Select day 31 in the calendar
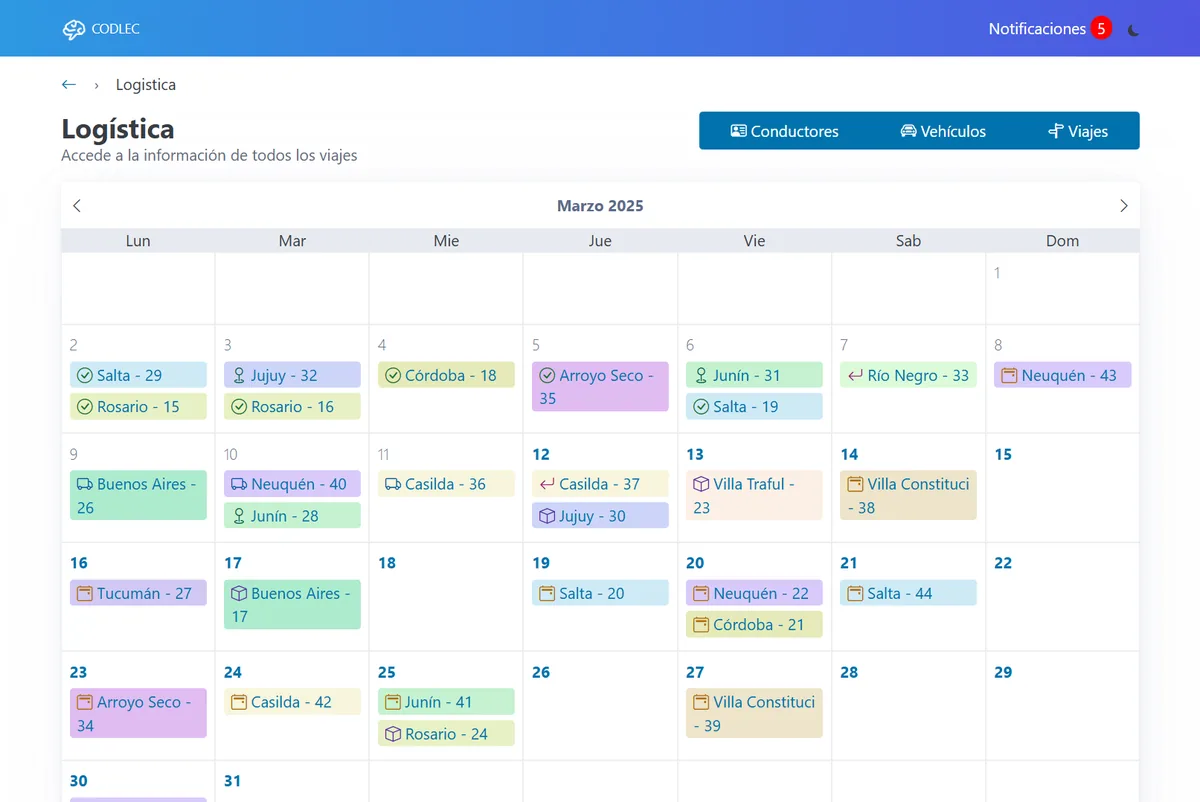Viewport: 1200px width, 802px height. point(232,781)
